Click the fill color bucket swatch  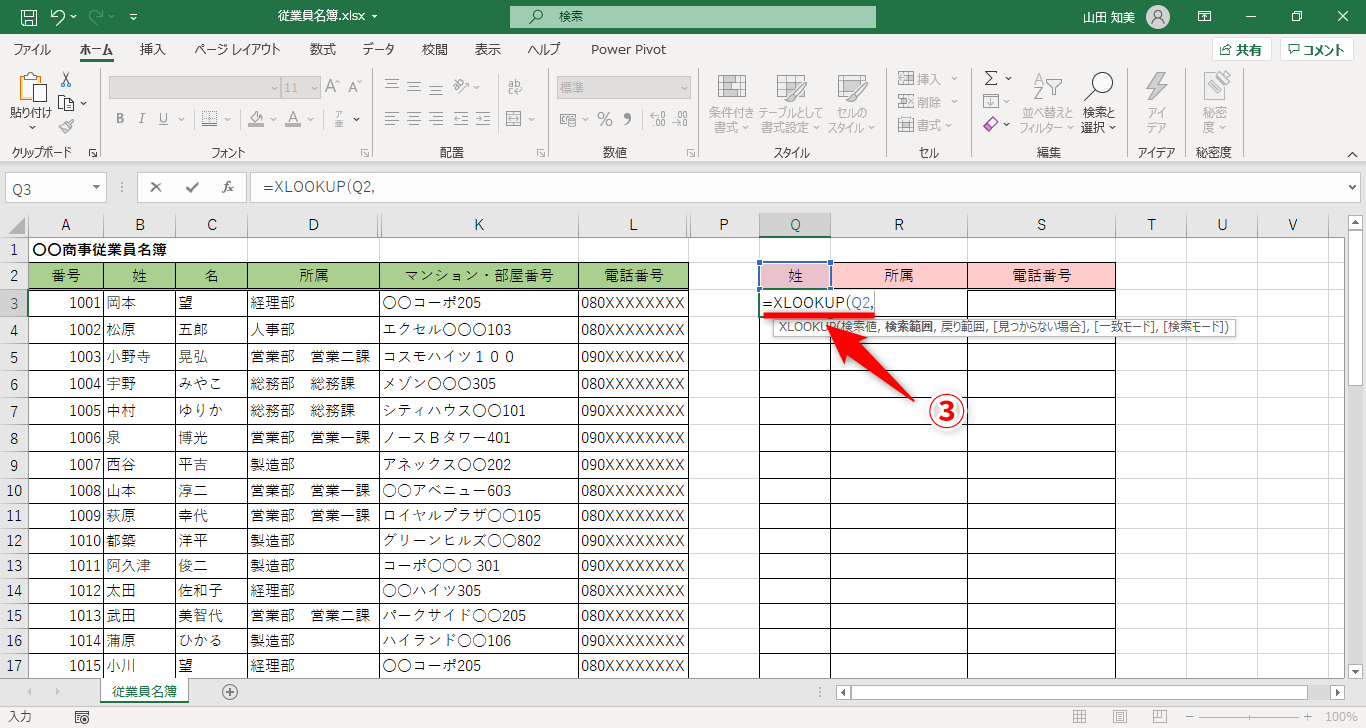click(256, 119)
